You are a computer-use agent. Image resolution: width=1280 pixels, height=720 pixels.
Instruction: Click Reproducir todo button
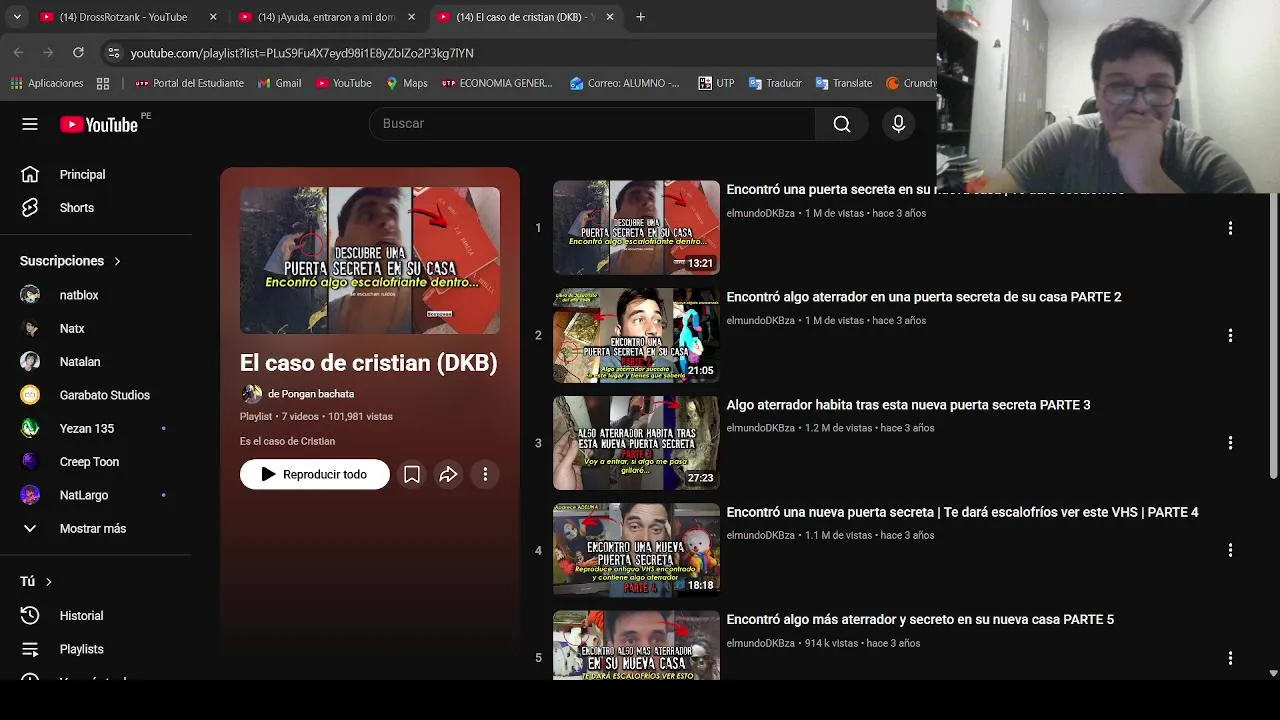pyautogui.click(x=314, y=474)
